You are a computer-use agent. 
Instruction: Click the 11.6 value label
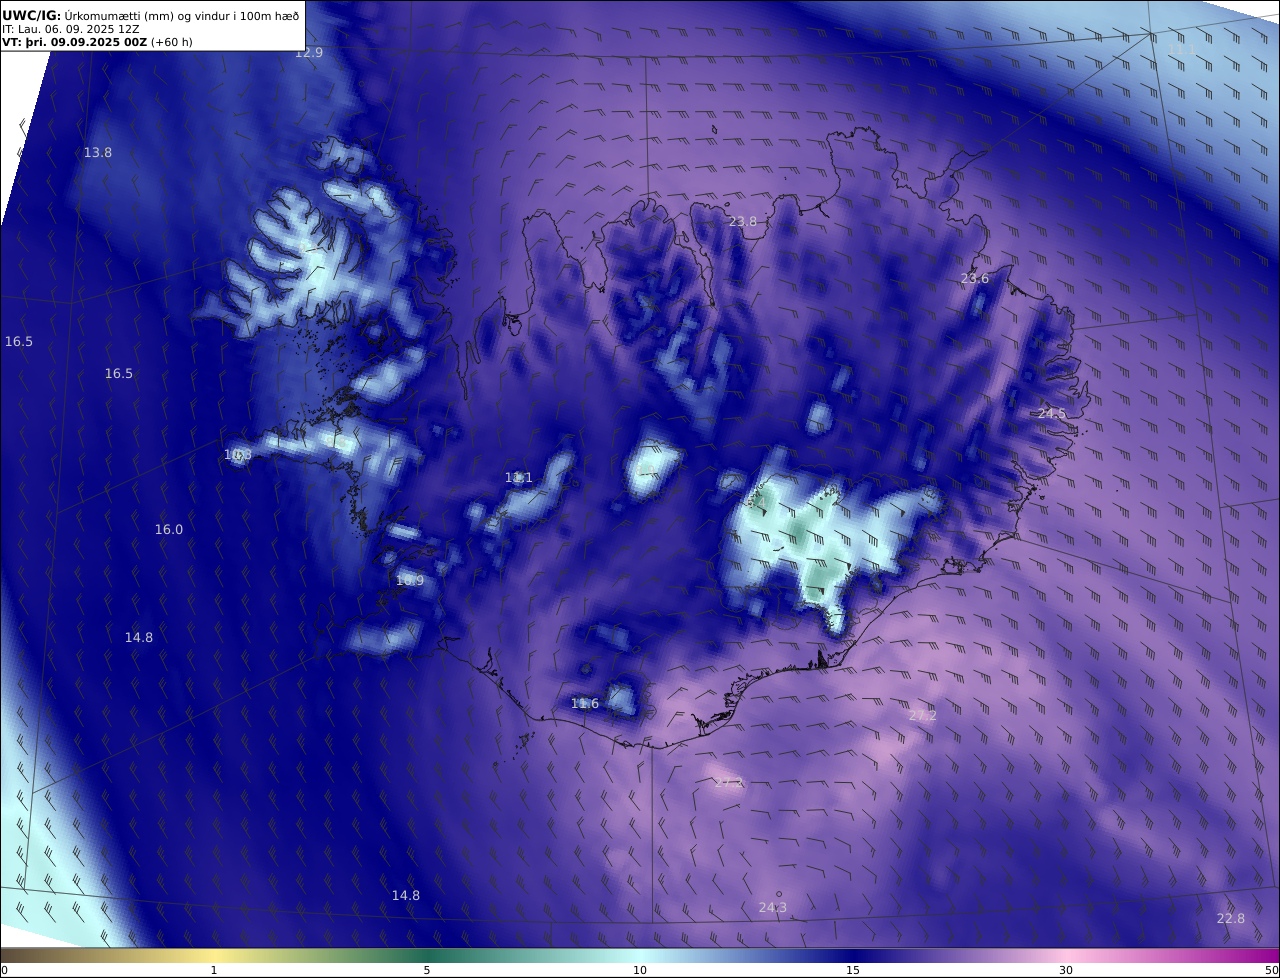pyautogui.click(x=585, y=703)
